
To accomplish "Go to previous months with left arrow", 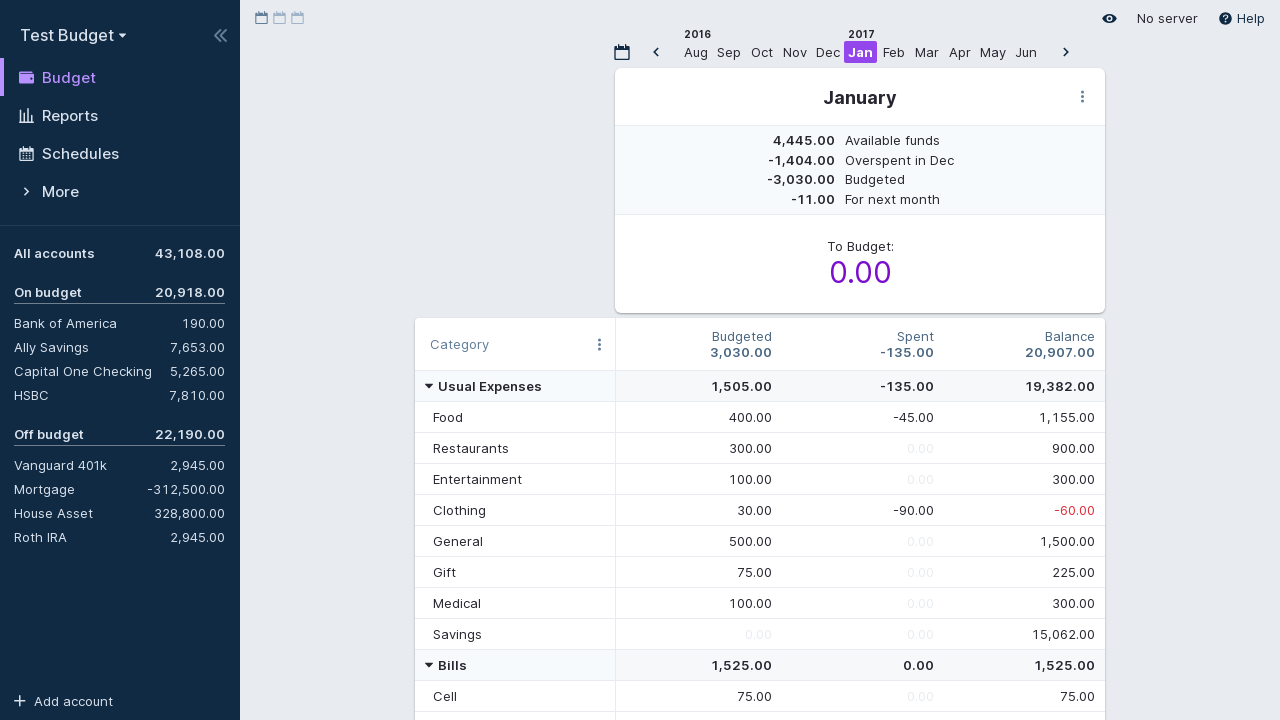I will tap(656, 52).
